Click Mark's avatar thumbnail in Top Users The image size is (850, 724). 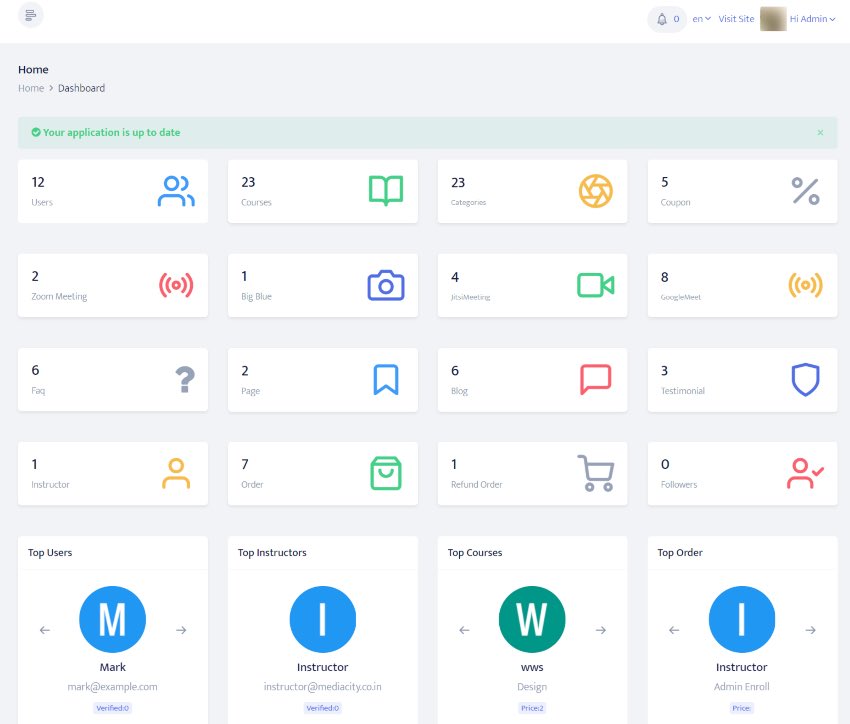pyautogui.click(x=112, y=618)
